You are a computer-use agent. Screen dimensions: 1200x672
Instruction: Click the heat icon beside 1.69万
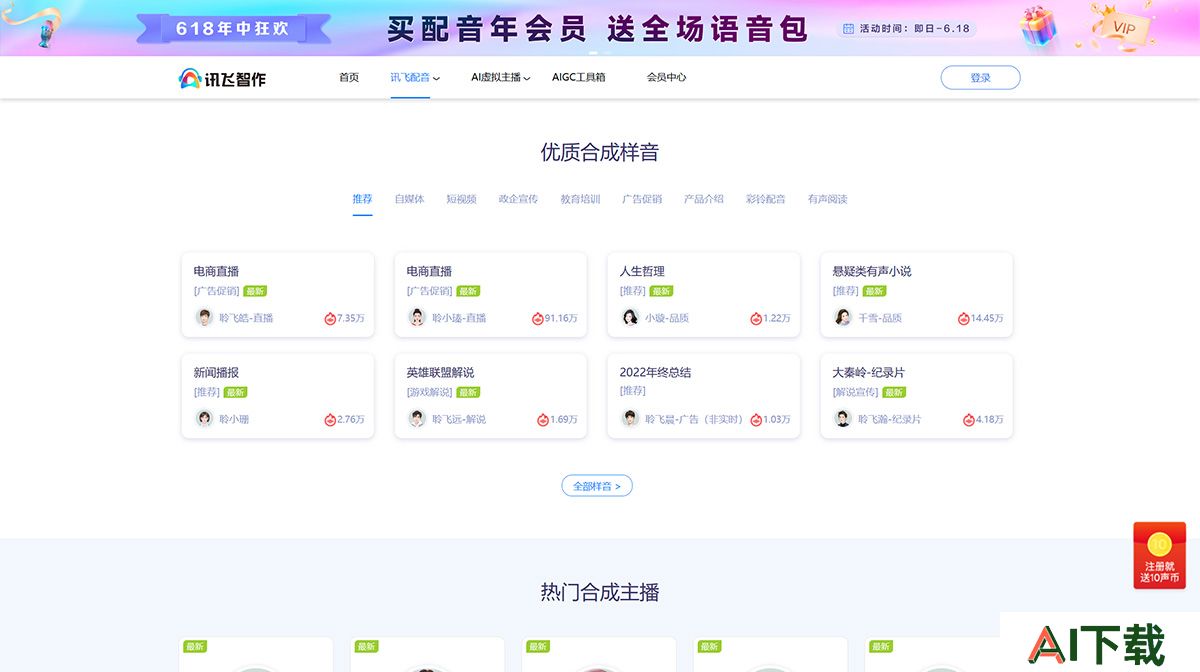(543, 419)
